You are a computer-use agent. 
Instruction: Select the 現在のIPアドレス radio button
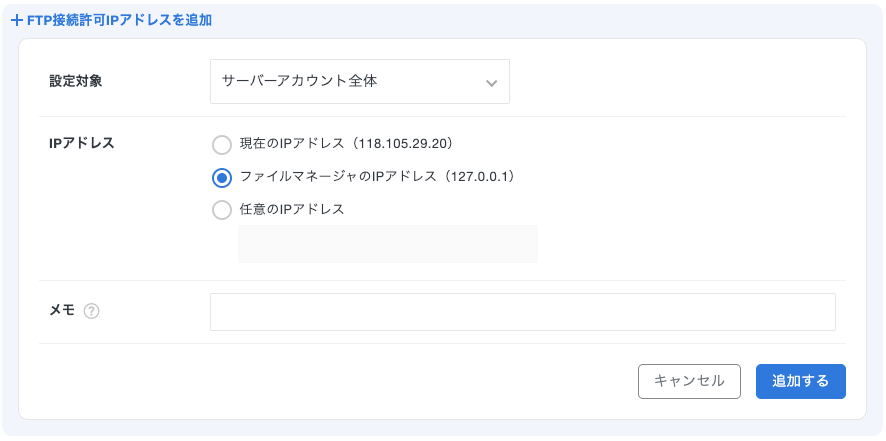pyautogui.click(x=222, y=145)
